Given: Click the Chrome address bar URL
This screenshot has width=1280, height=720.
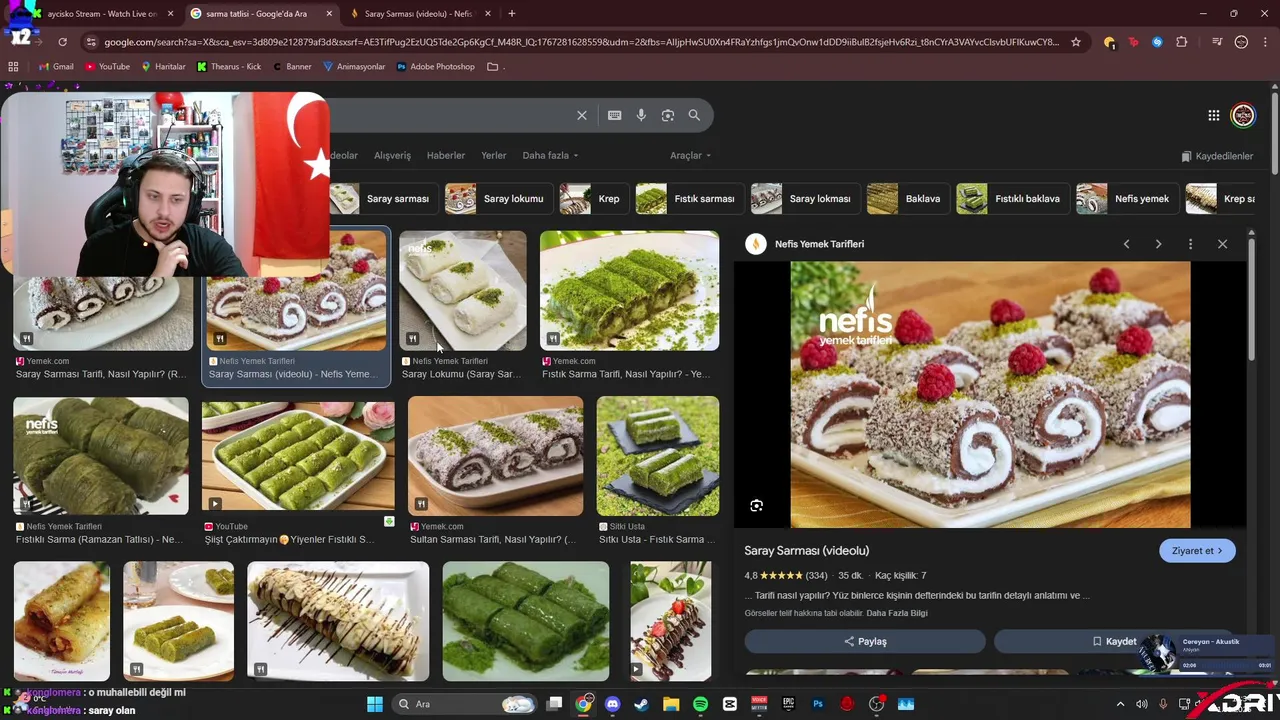Looking at the screenshot, I should (x=580, y=42).
